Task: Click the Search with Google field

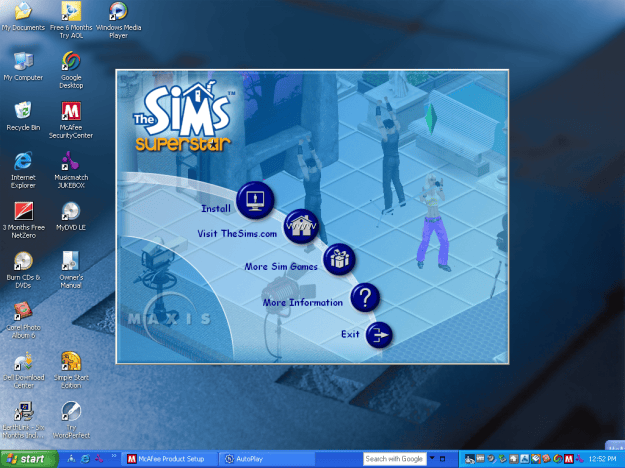Action: pos(394,459)
